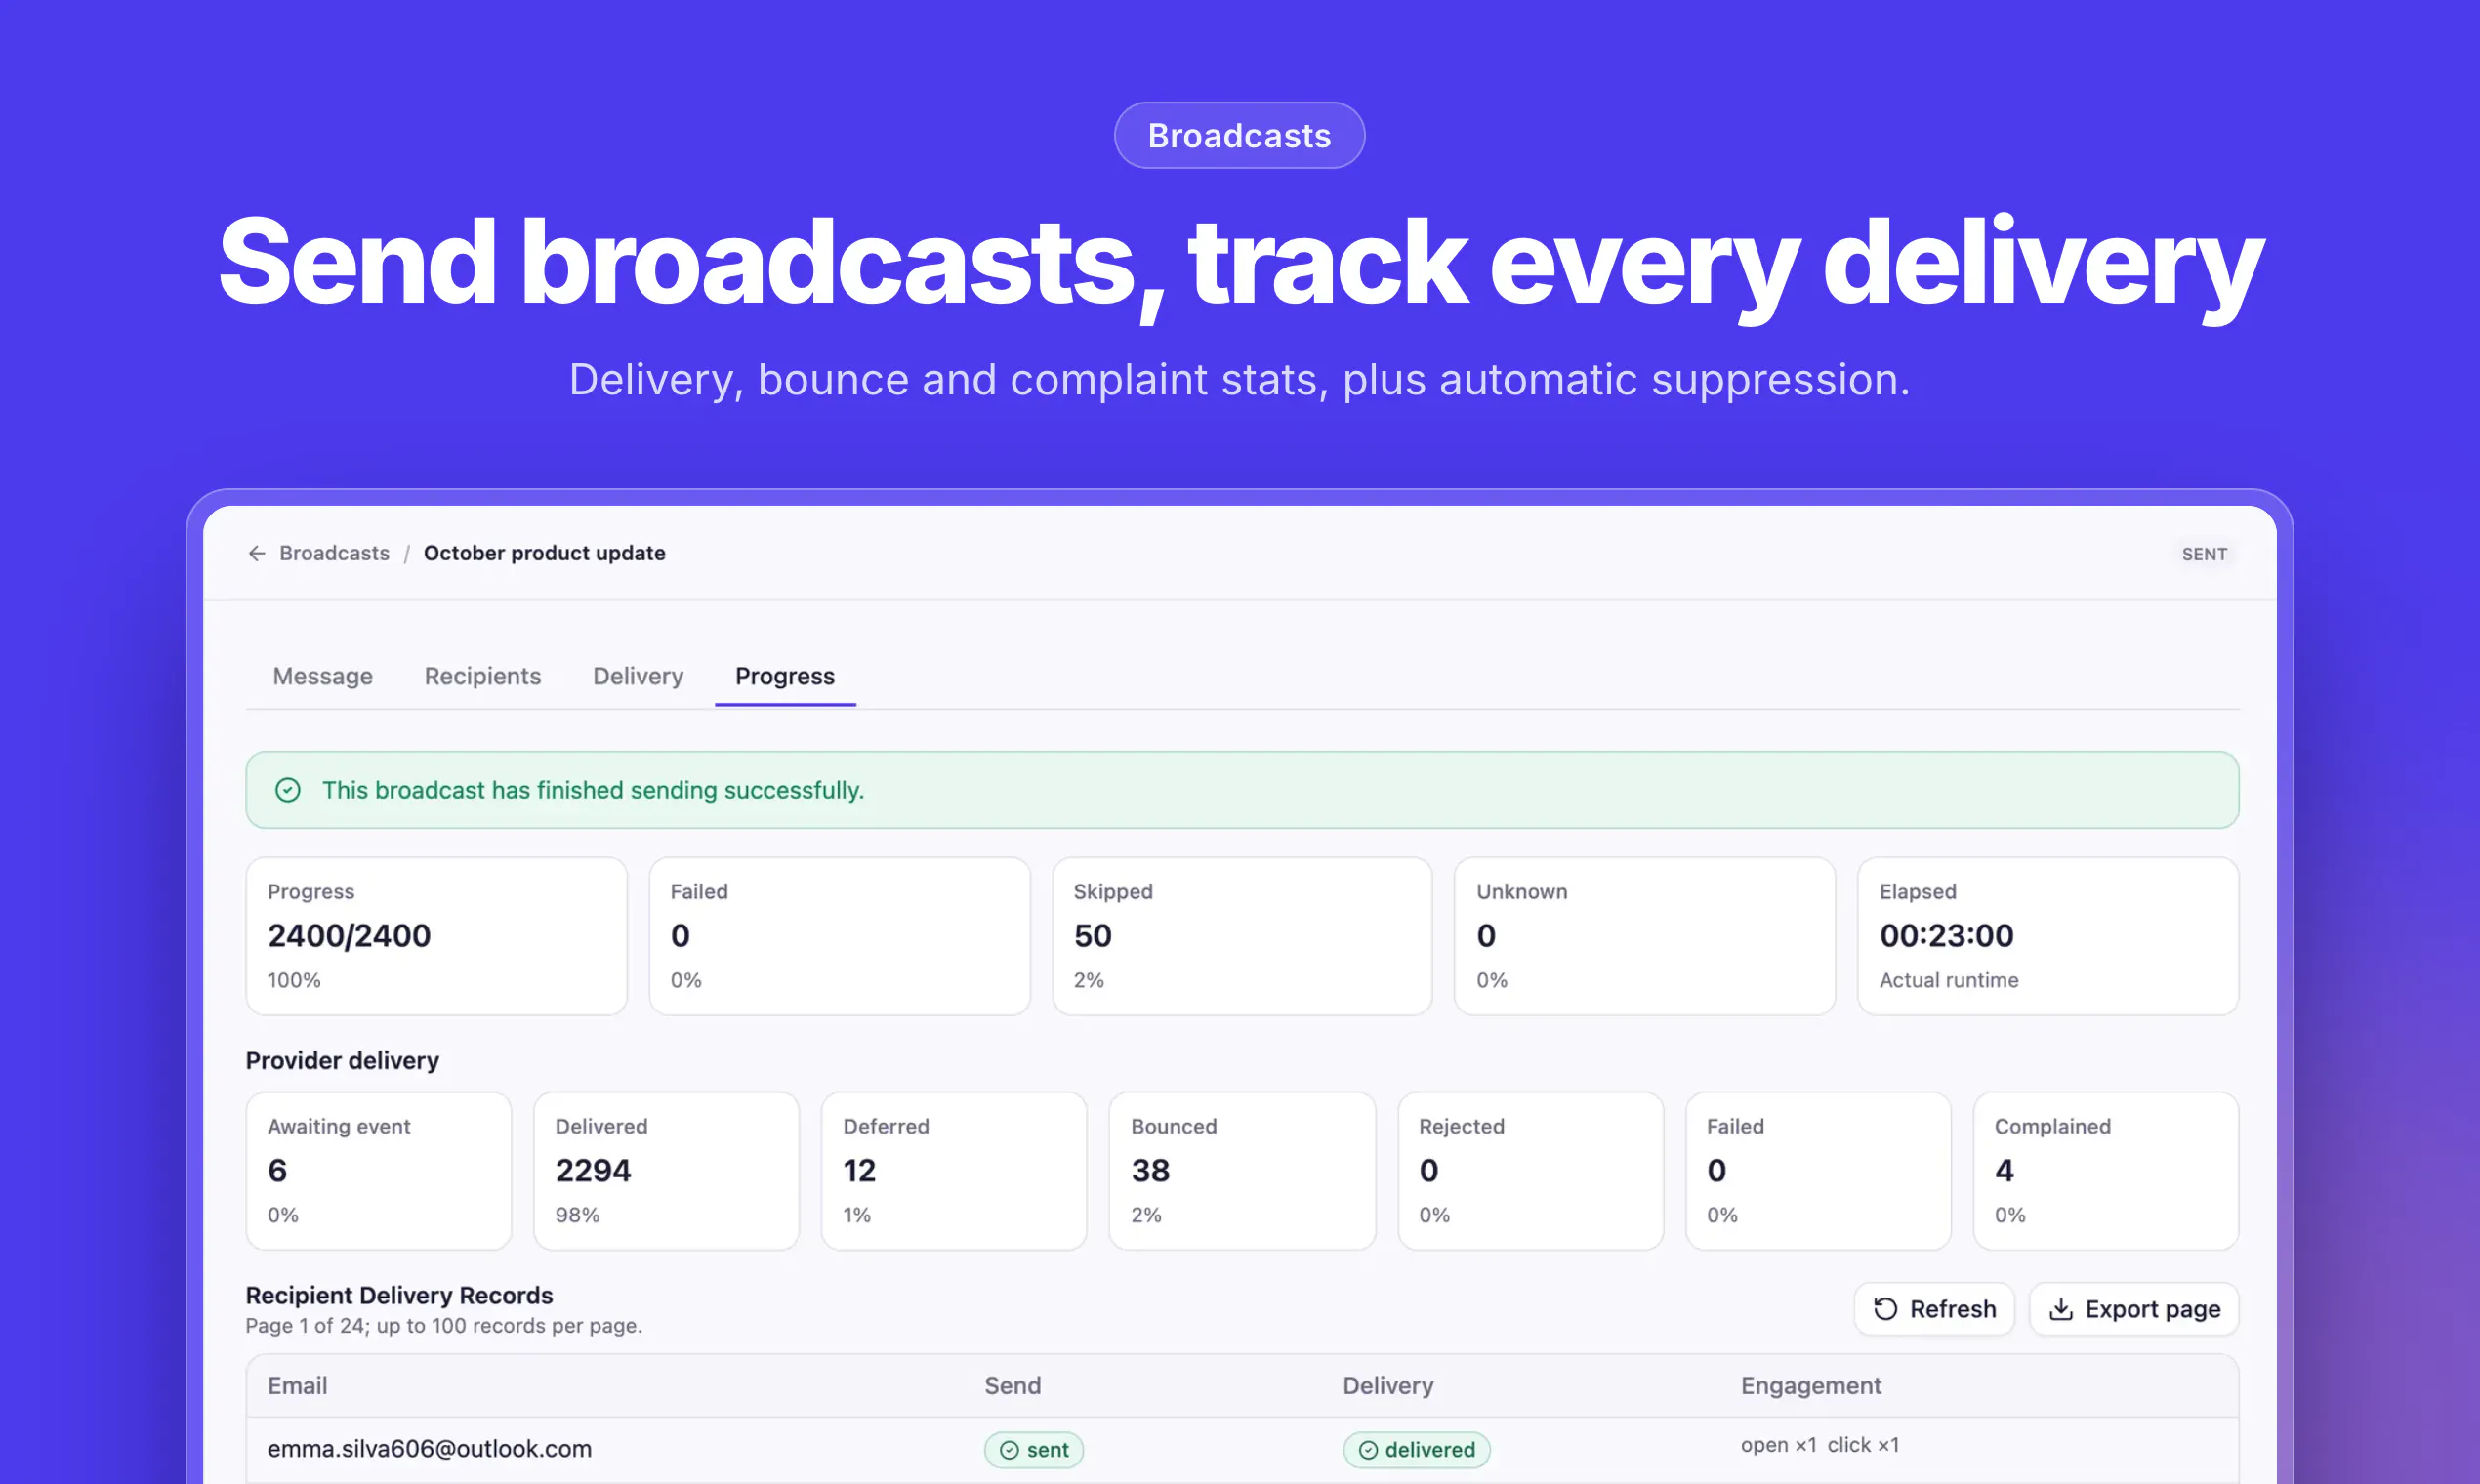The height and width of the screenshot is (1484, 2480).
Task: Click the Delivered 2294 card
Action: (x=667, y=1171)
